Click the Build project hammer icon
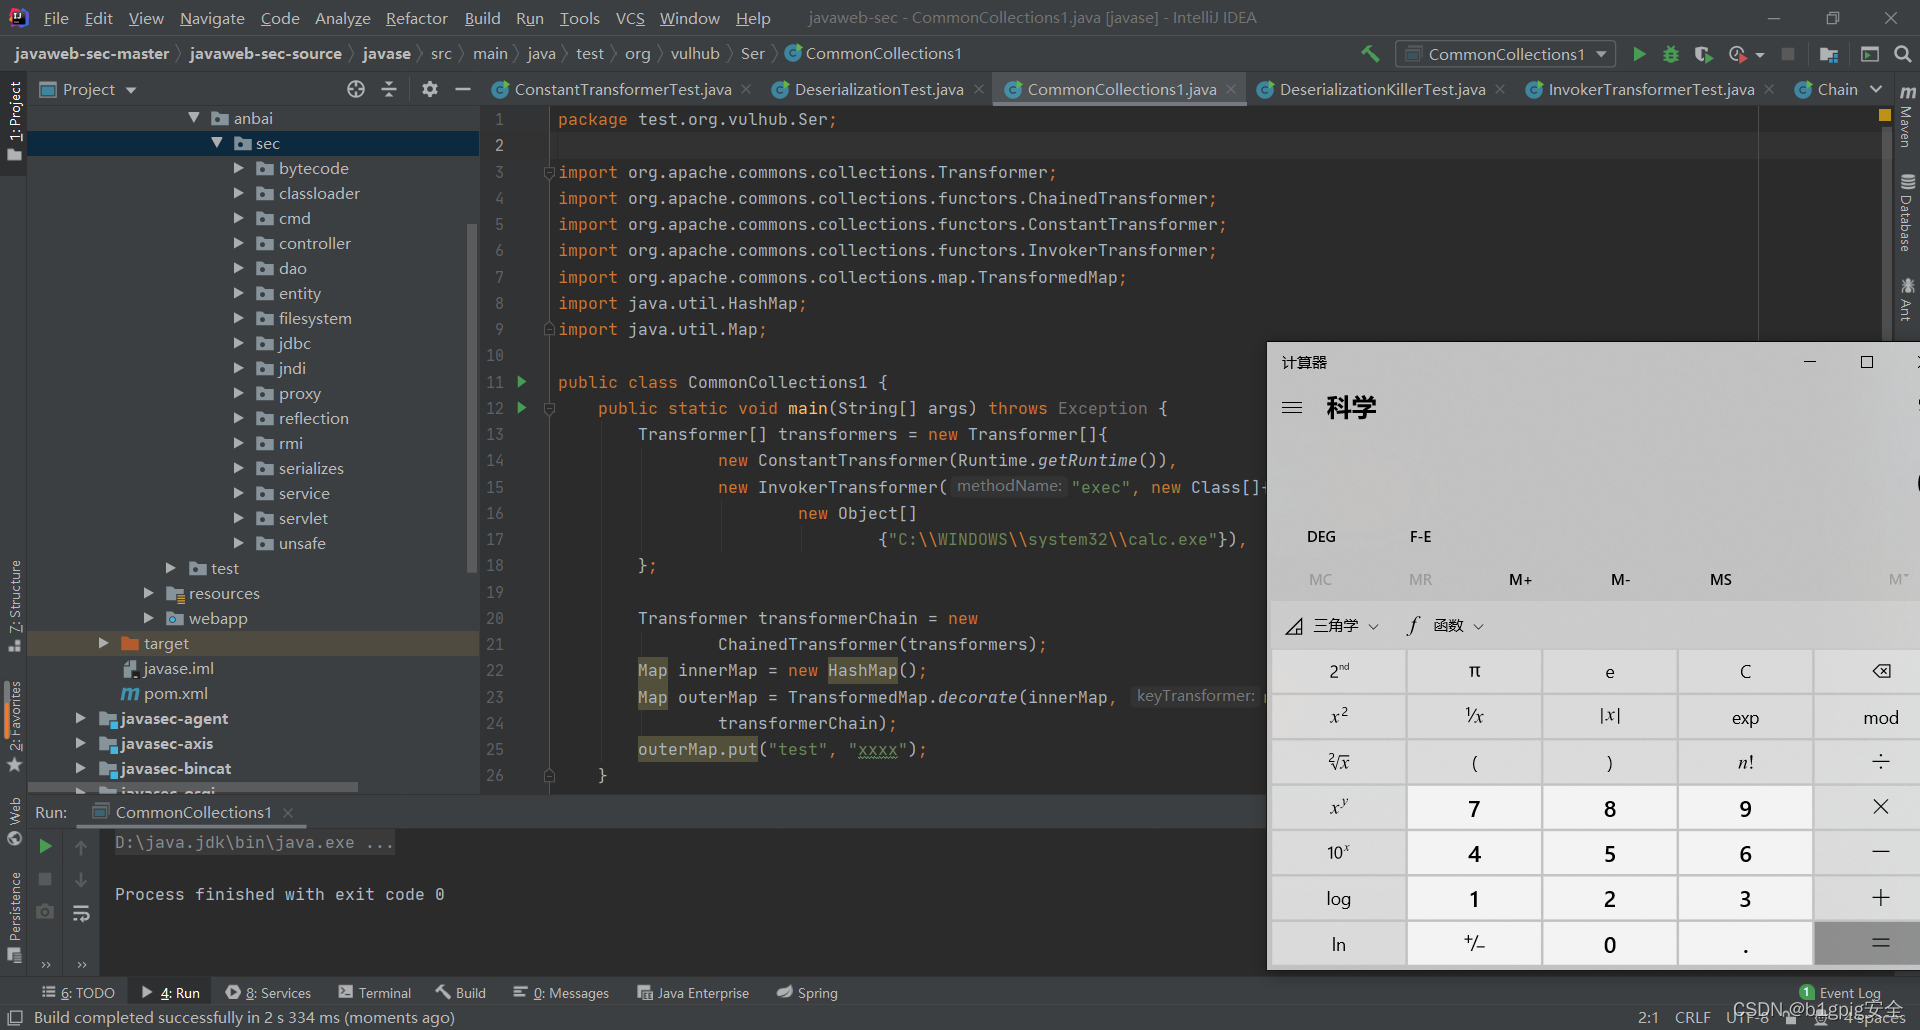Image resolution: width=1920 pixels, height=1030 pixels. (x=1370, y=54)
